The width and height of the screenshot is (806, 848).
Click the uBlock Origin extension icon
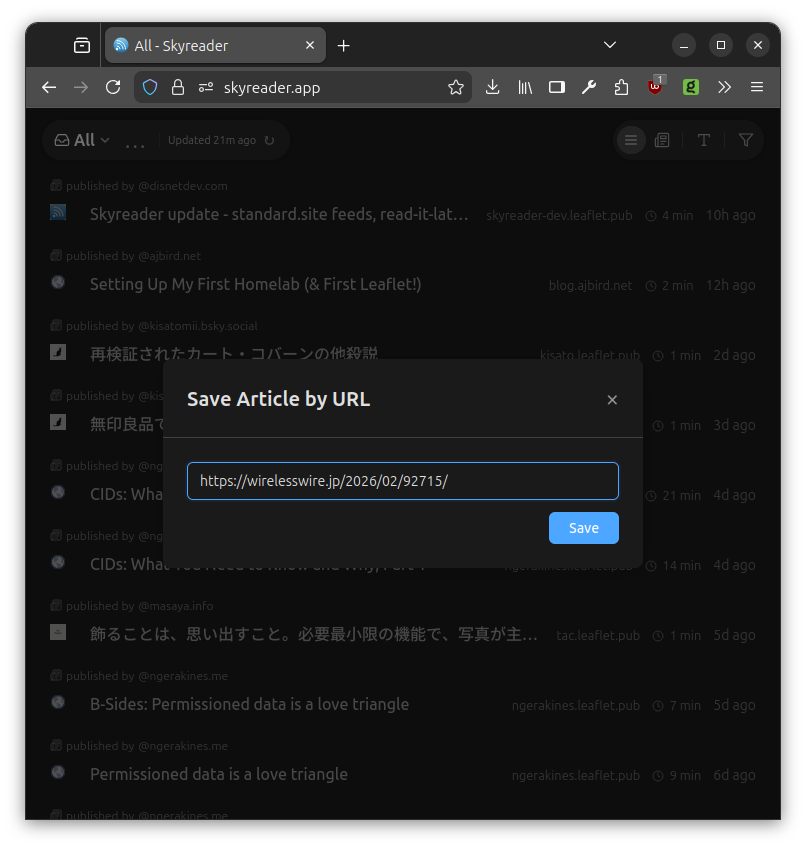(x=655, y=87)
